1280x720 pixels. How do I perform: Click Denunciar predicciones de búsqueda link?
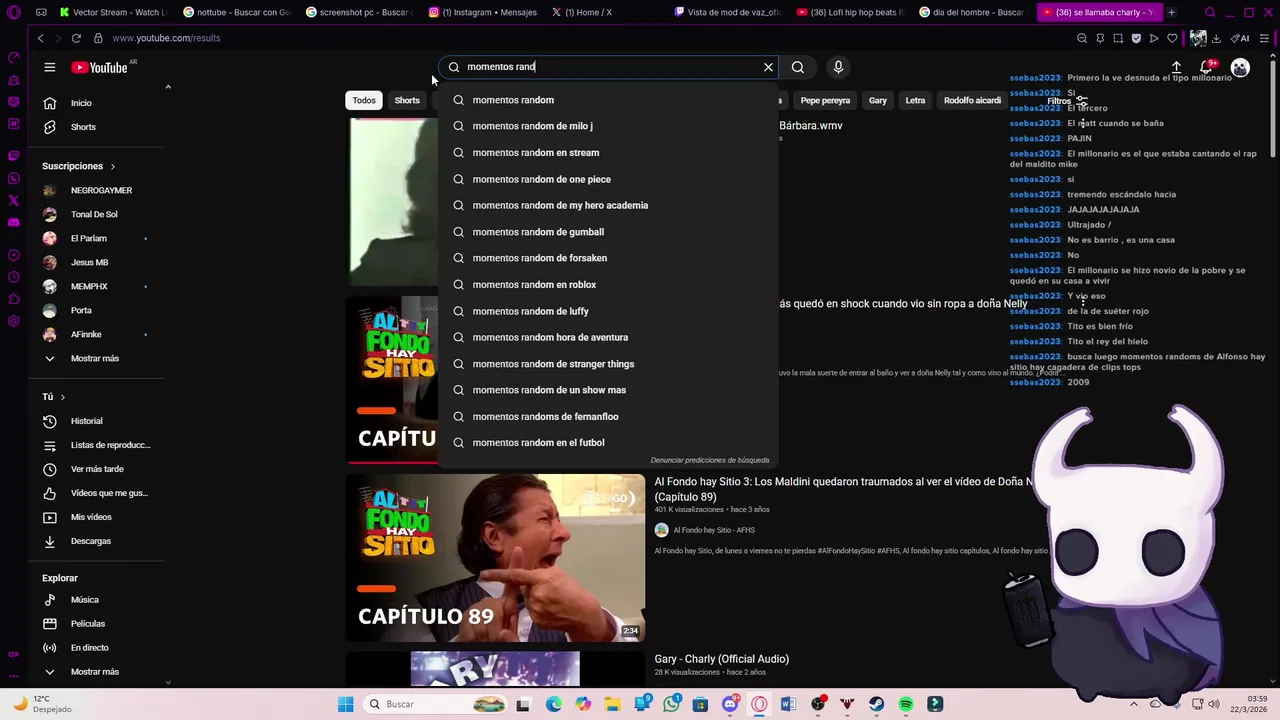[710, 460]
